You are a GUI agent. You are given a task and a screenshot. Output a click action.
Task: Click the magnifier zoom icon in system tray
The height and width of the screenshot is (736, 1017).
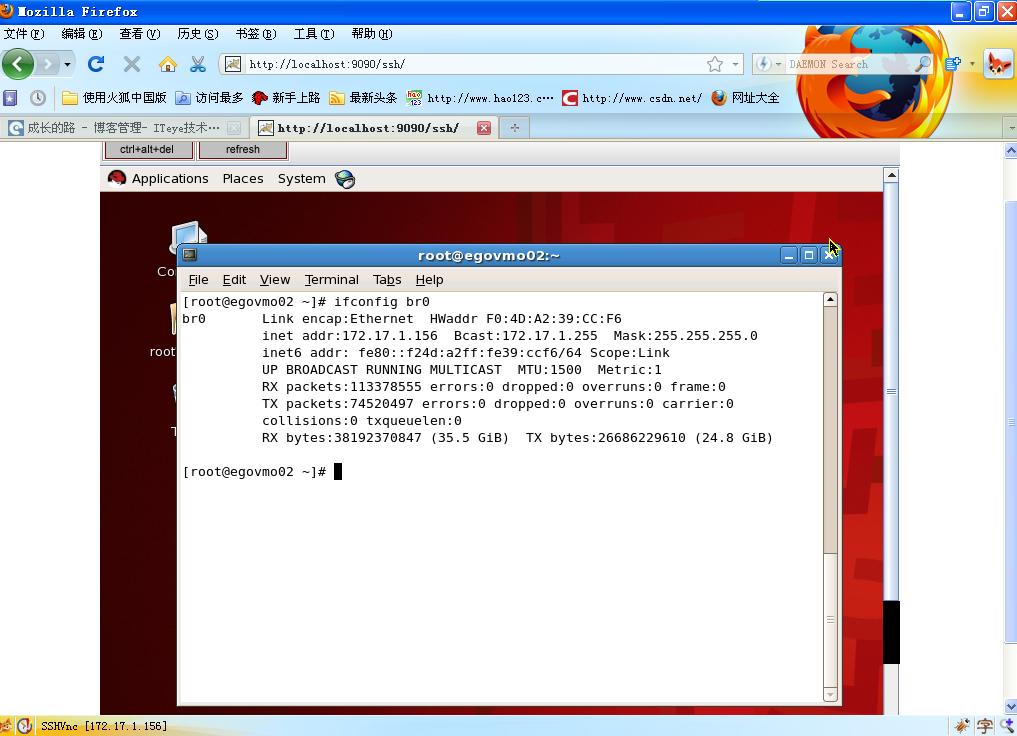pyautogui.click(x=1006, y=725)
